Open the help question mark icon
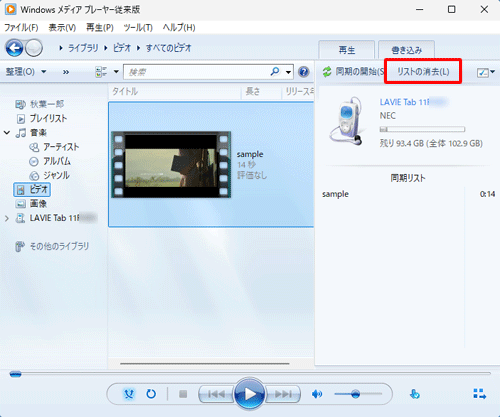 point(304,72)
